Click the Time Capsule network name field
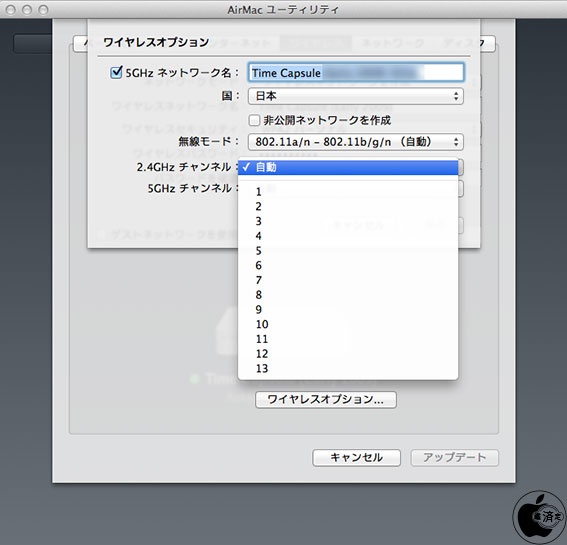 [x=356, y=73]
